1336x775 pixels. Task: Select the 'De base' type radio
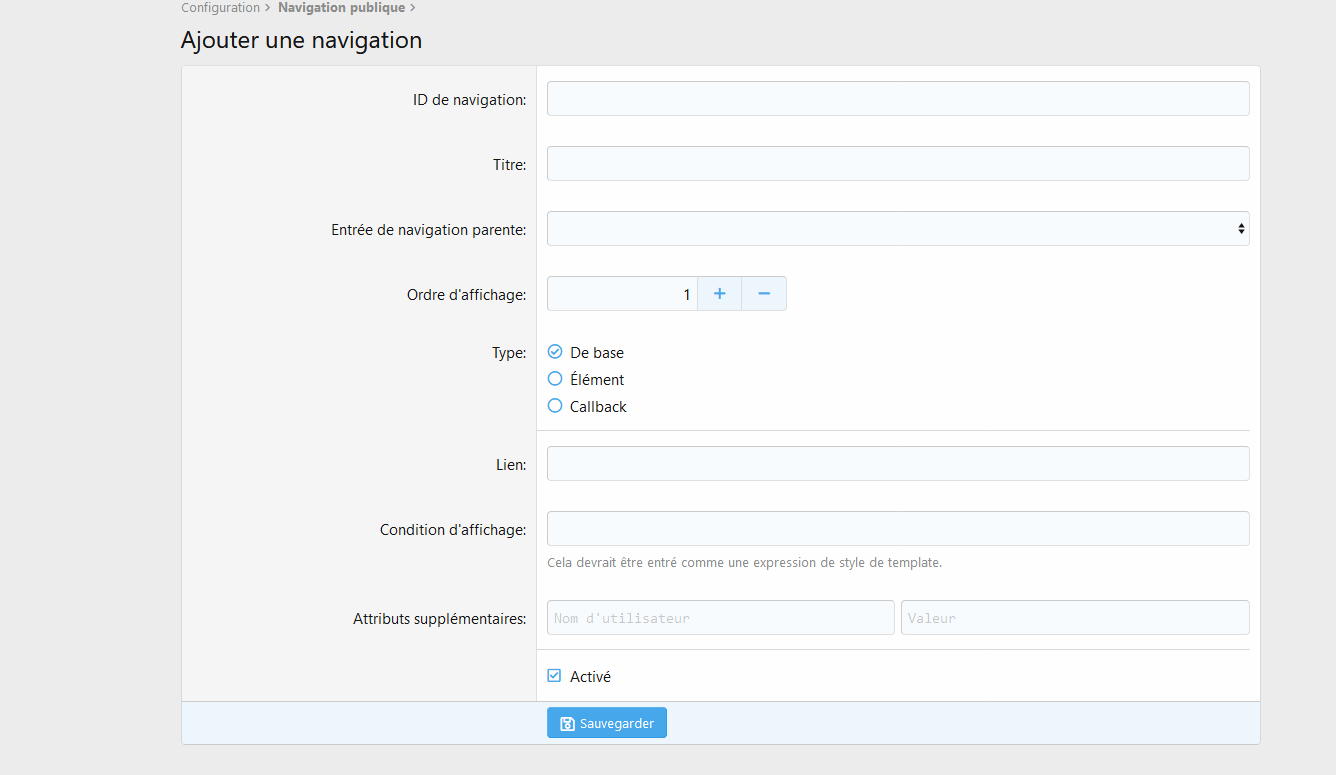coord(555,352)
